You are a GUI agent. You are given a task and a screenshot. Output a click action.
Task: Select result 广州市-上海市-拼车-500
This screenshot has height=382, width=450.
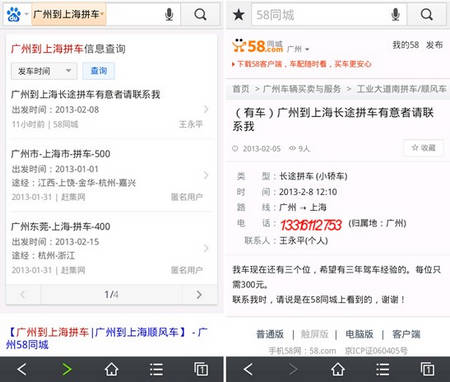112,175
